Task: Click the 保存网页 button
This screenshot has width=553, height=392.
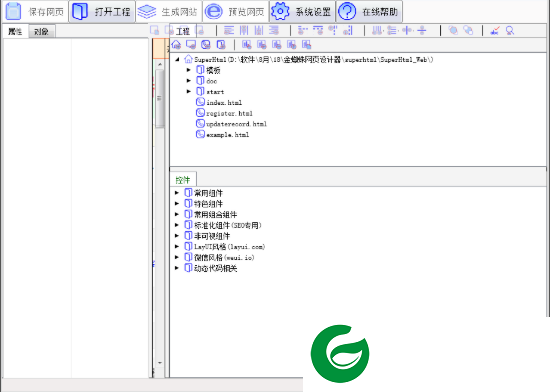Action: click(35, 11)
